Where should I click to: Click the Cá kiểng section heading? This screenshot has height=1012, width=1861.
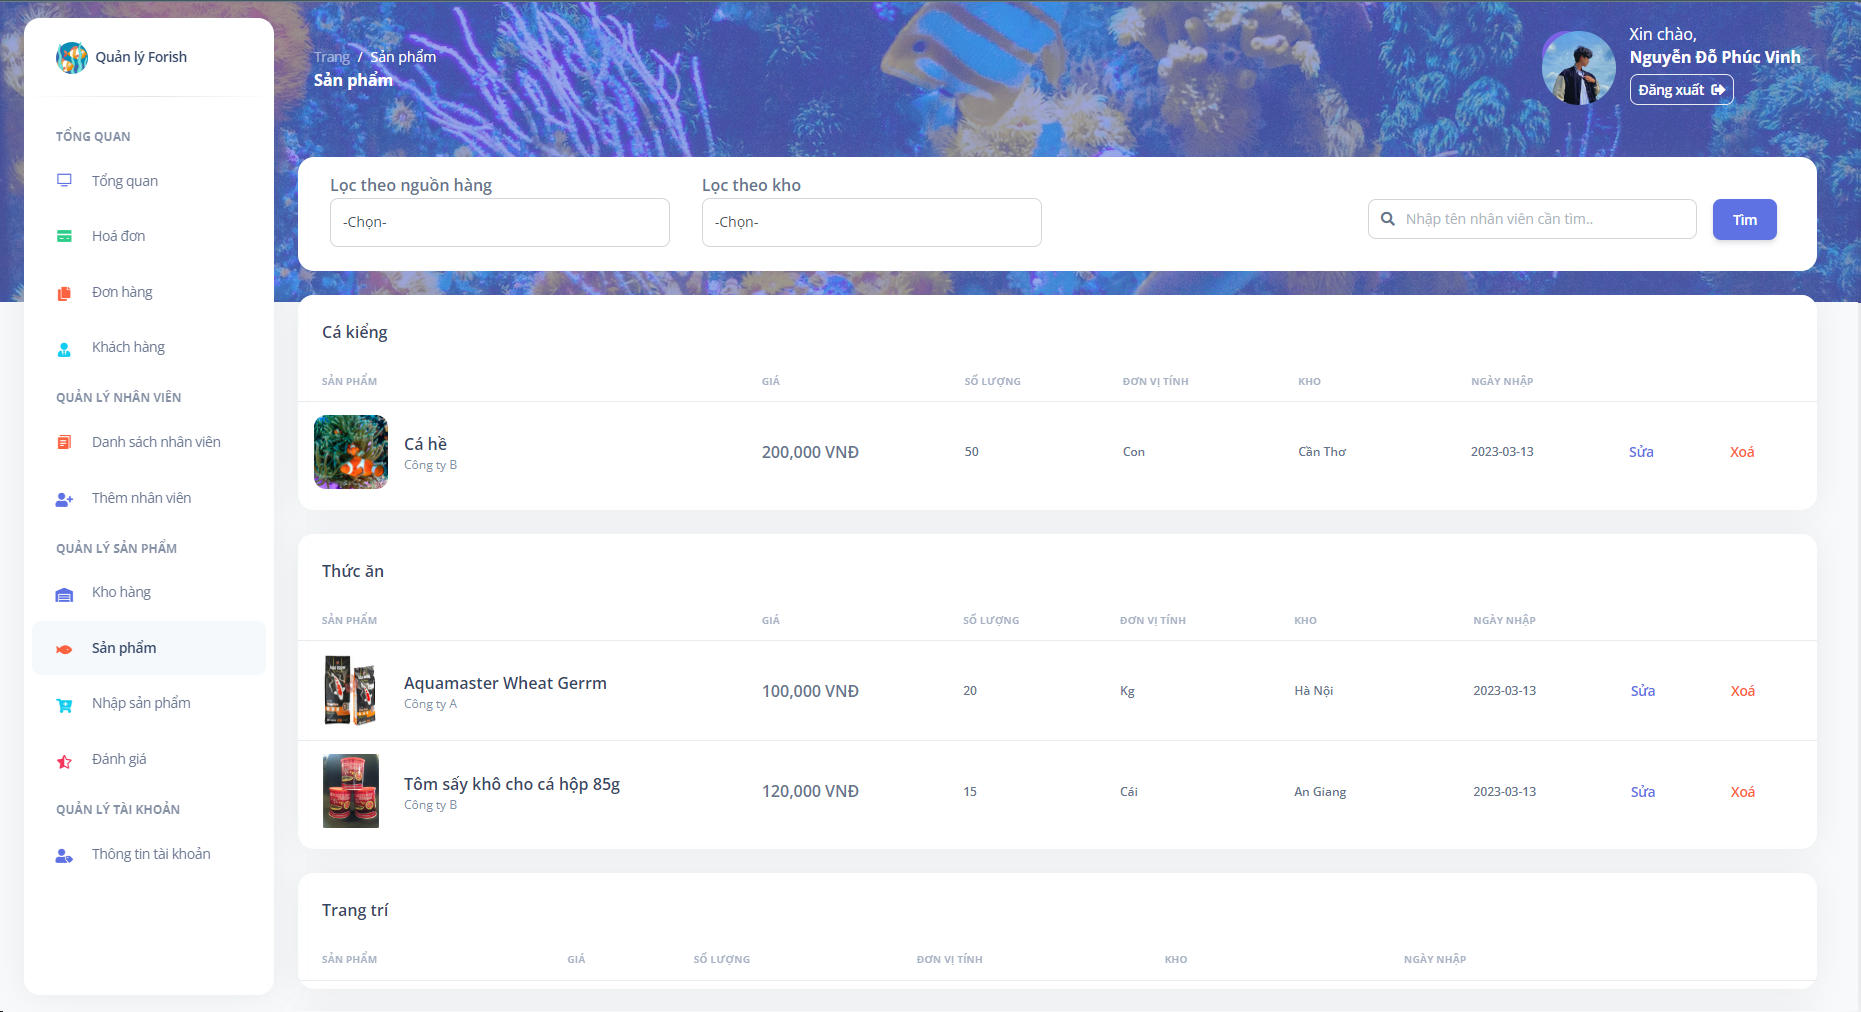[x=354, y=332]
